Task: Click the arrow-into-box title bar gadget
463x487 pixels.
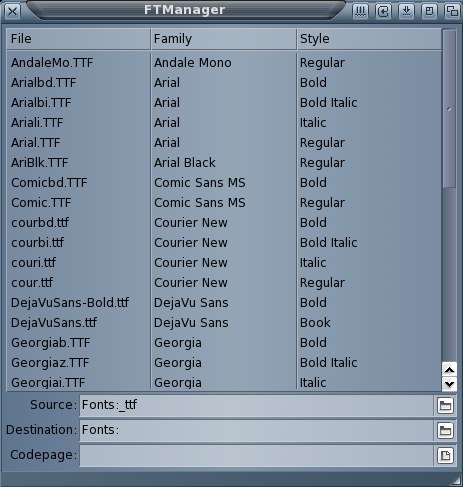Action: pos(383,11)
